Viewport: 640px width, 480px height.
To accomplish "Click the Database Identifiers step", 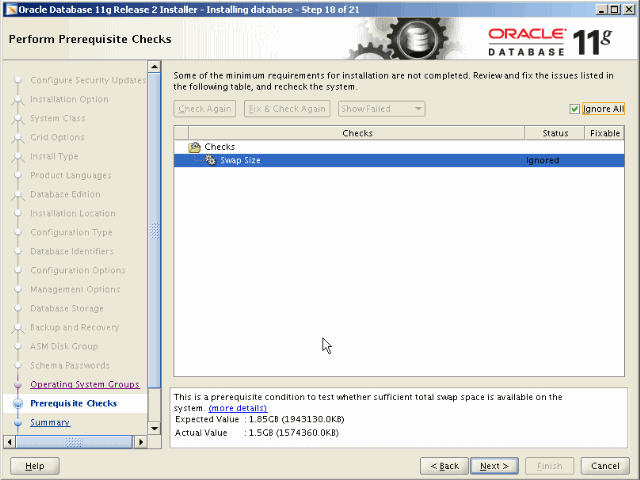I will pyautogui.click(x=72, y=251).
